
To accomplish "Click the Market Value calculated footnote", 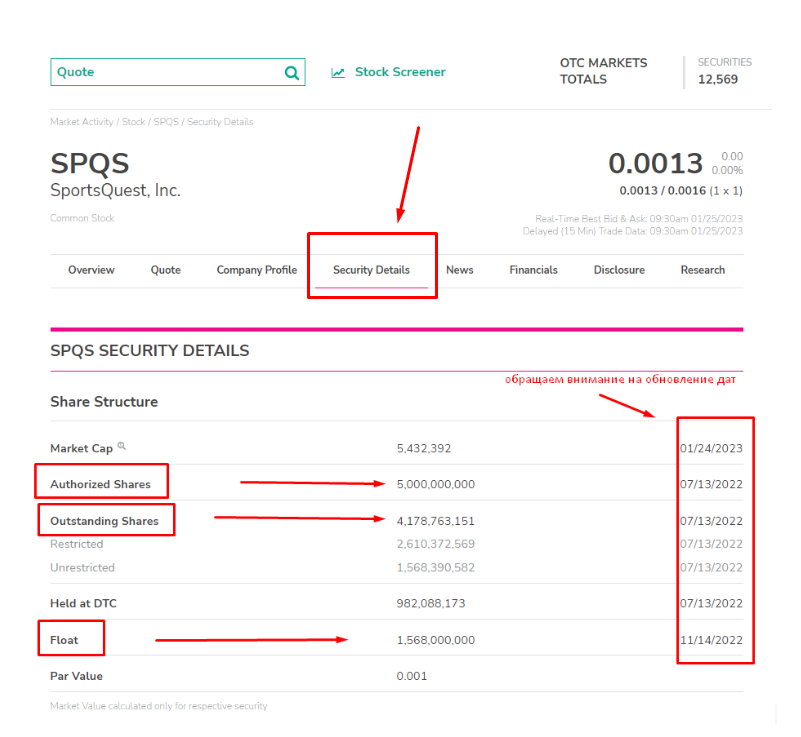I will click(x=158, y=706).
